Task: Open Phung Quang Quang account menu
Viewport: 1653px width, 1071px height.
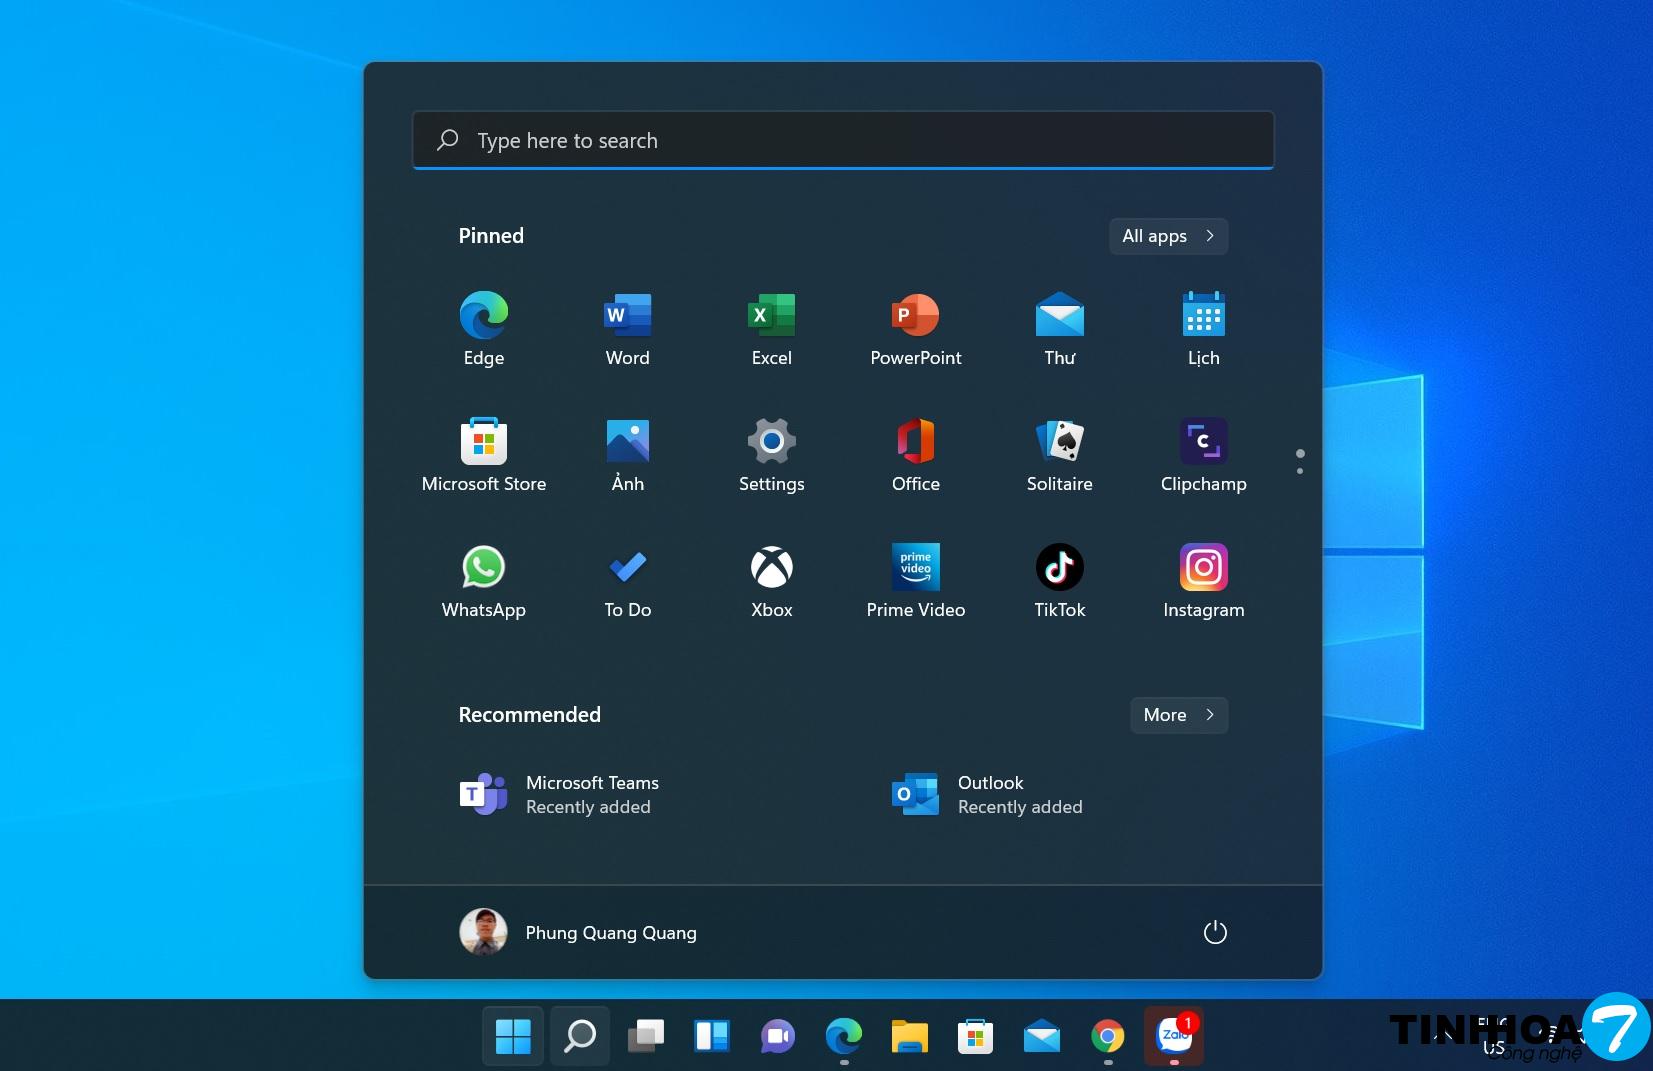Action: (x=578, y=933)
